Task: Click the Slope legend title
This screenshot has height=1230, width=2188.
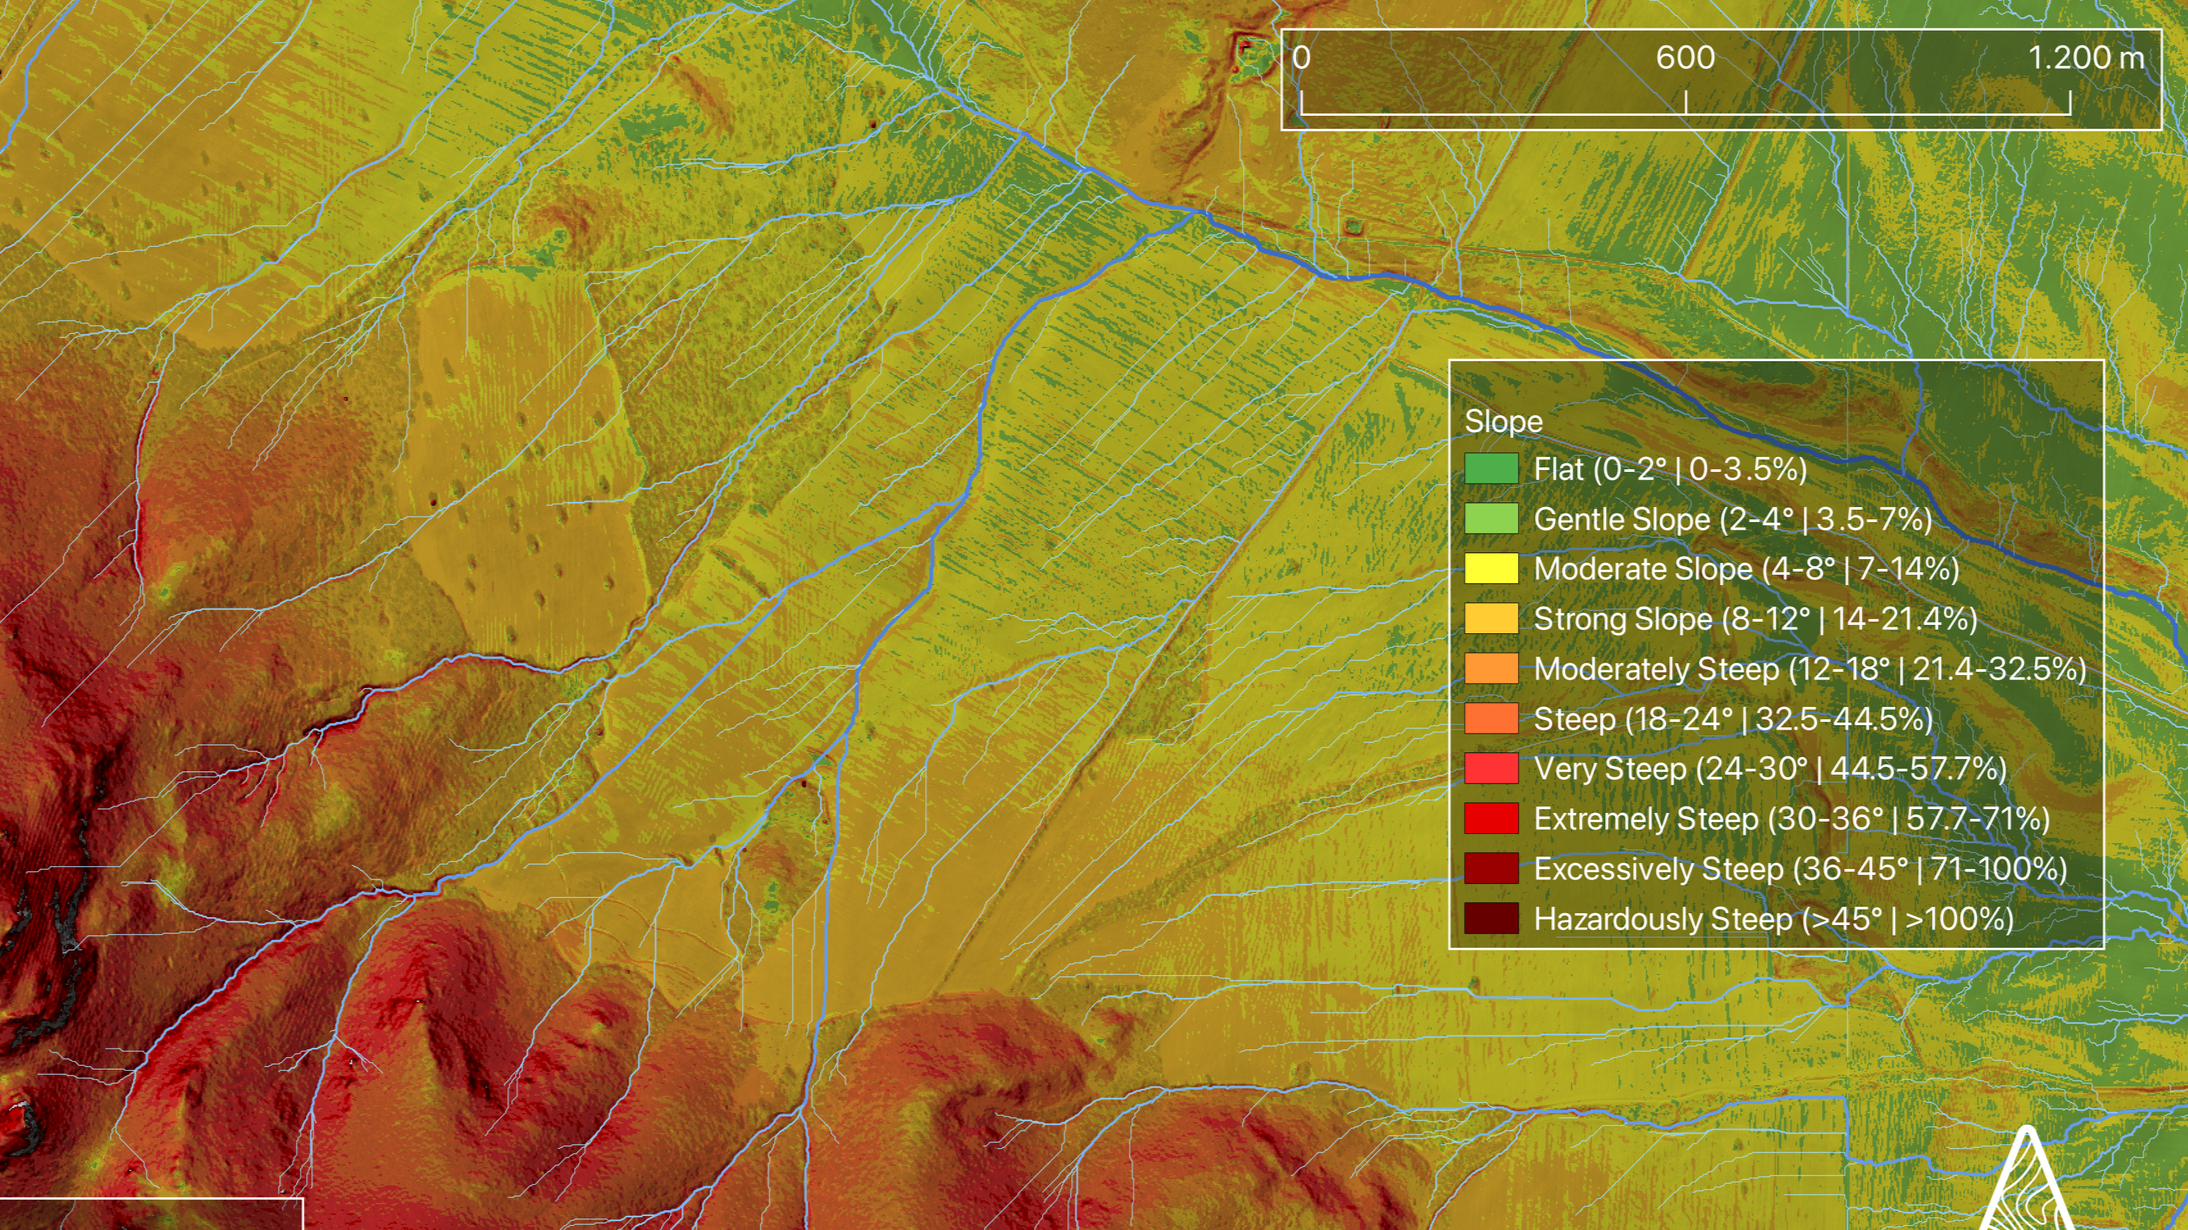Action: pos(1503,422)
